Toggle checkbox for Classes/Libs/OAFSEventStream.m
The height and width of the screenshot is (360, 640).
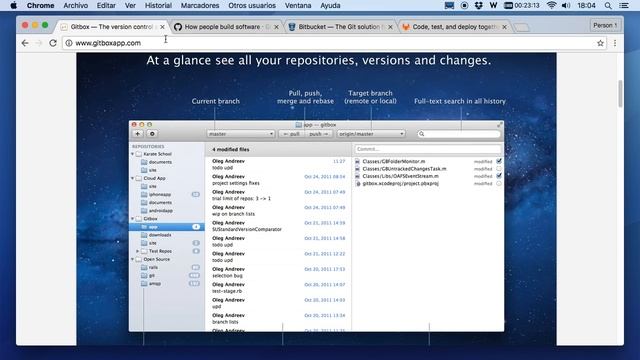pos(499,176)
